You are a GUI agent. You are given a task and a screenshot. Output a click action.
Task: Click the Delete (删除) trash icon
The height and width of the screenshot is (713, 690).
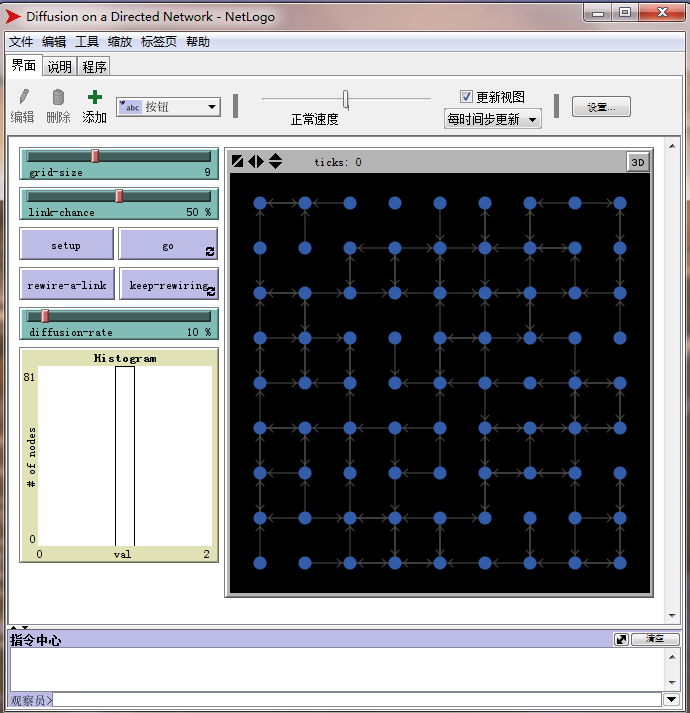[x=58, y=97]
